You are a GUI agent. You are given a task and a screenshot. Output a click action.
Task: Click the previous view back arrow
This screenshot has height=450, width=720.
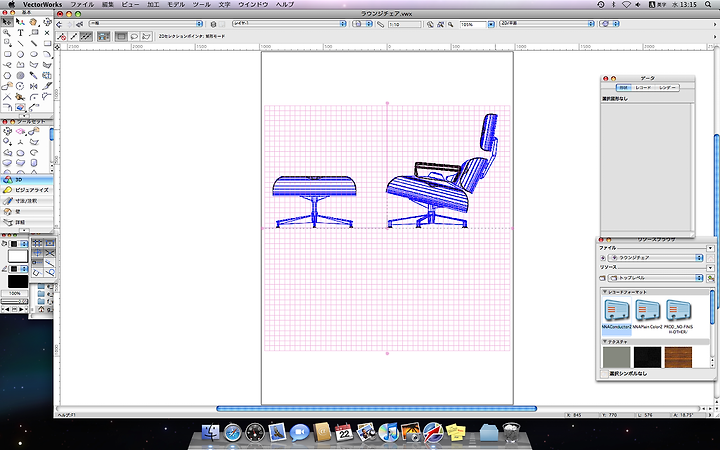pos(59,24)
